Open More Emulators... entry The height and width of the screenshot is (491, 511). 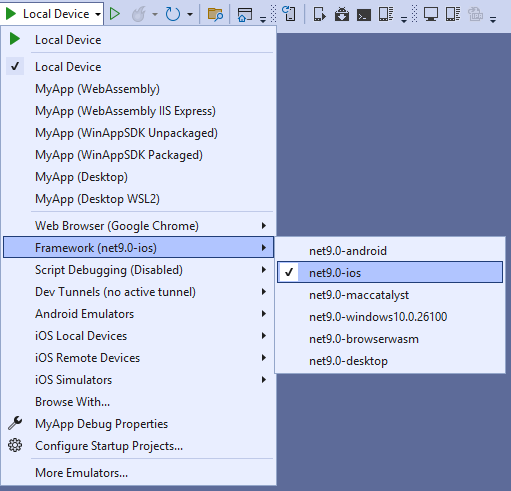coord(139,473)
